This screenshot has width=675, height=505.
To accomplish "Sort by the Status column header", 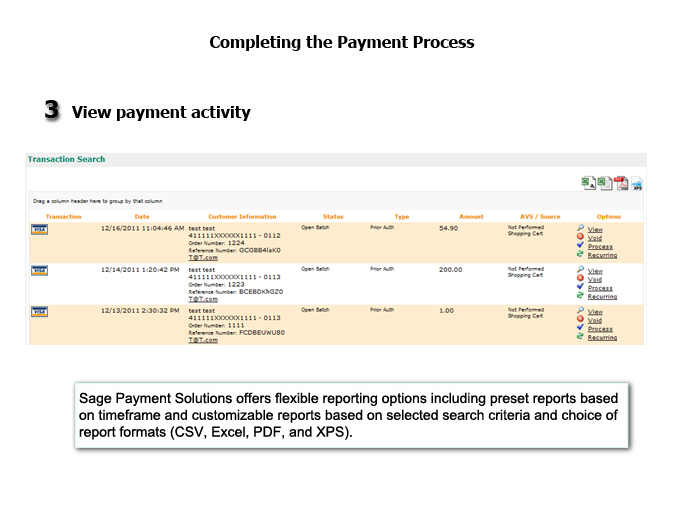I will 333,216.
